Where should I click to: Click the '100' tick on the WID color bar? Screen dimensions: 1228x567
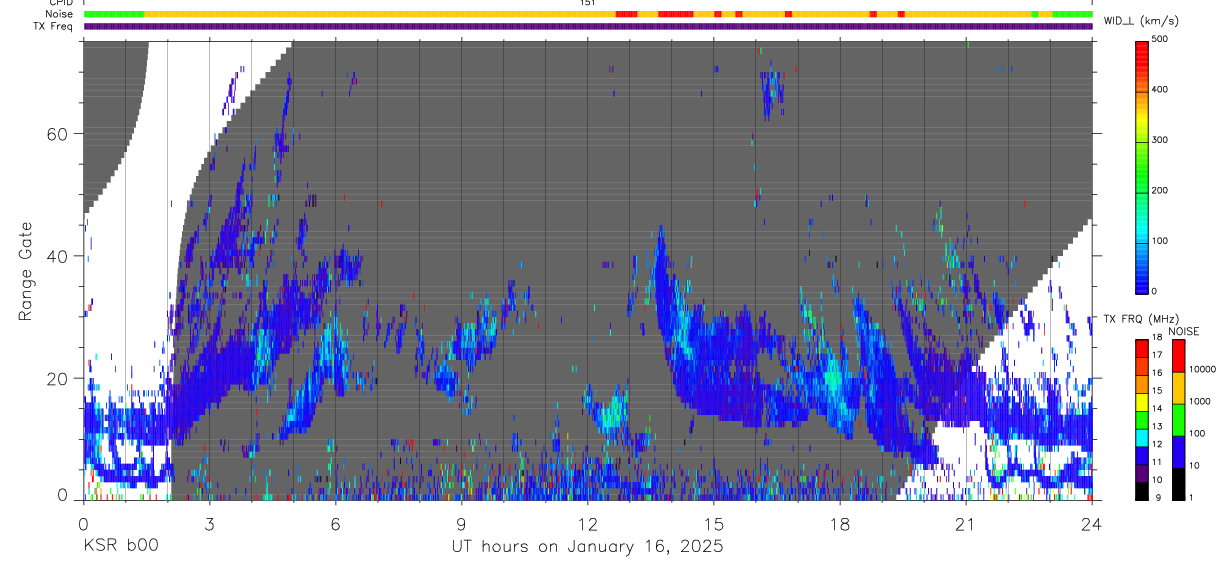pyautogui.click(x=1160, y=241)
